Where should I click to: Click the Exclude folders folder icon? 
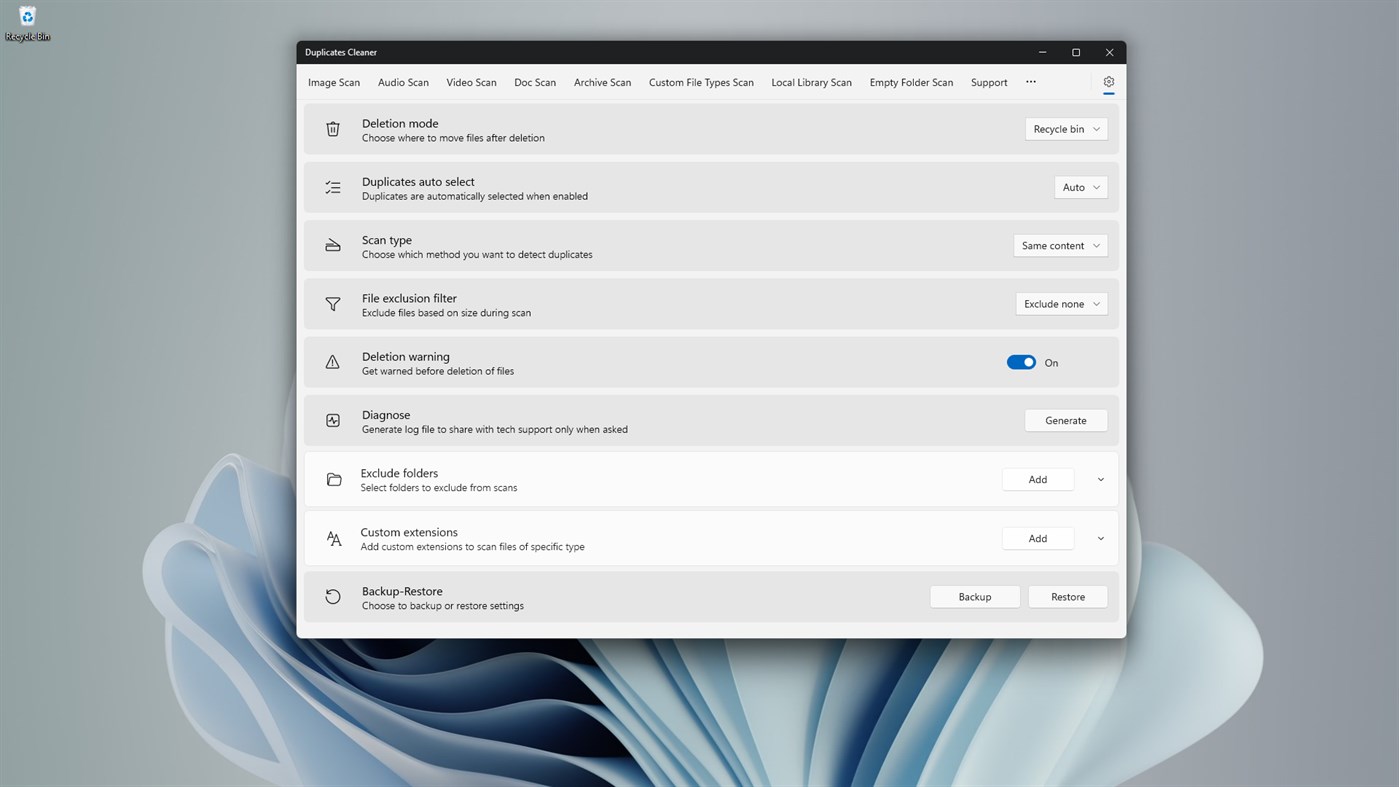tap(333, 479)
